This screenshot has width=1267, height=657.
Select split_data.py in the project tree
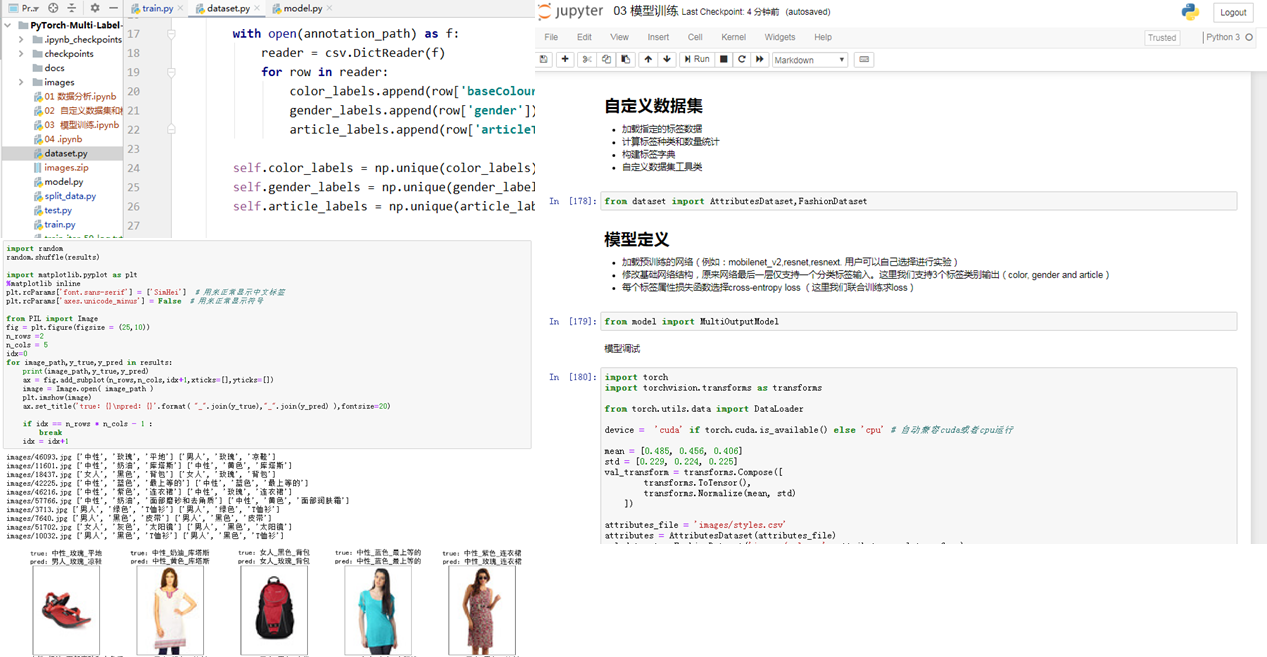tap(64, 196)
